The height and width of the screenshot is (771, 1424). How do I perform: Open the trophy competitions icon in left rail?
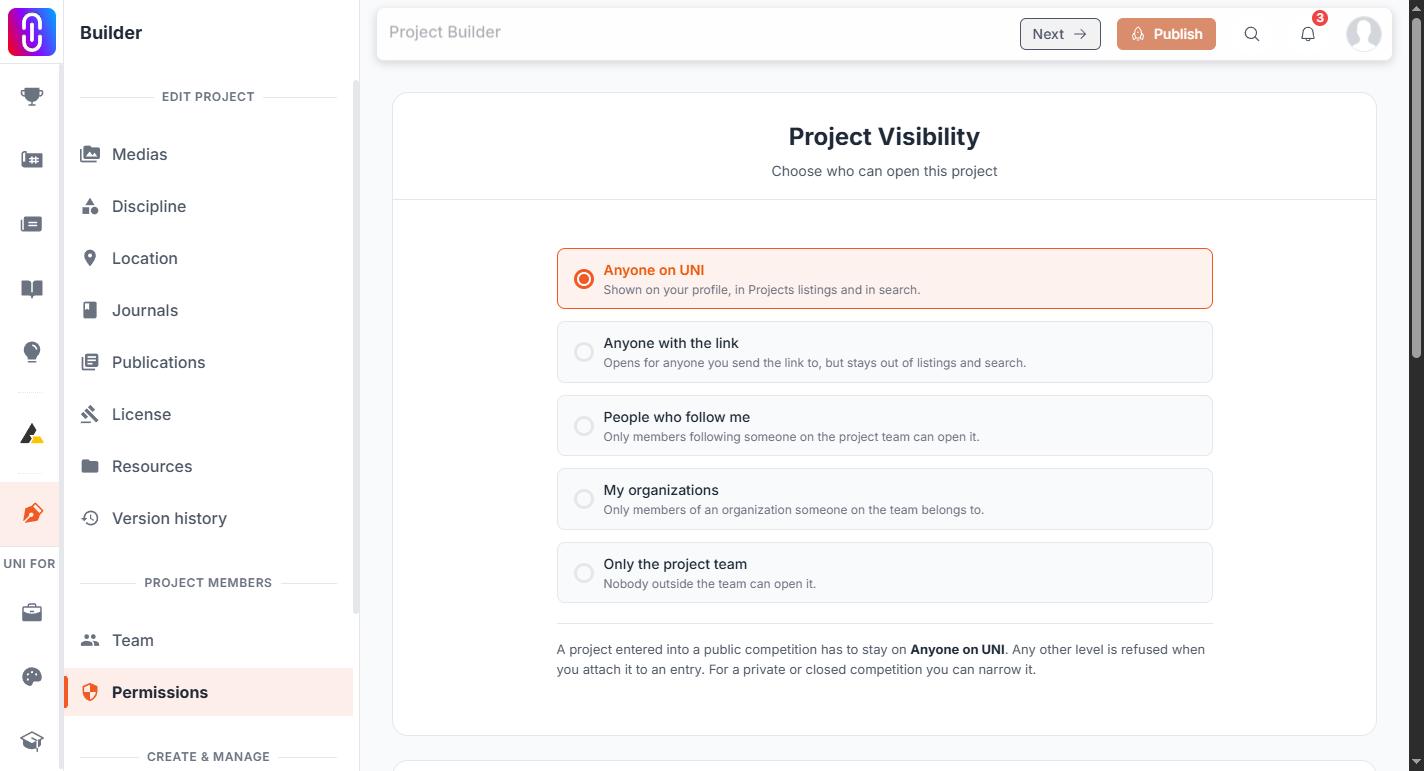(32, 96)
